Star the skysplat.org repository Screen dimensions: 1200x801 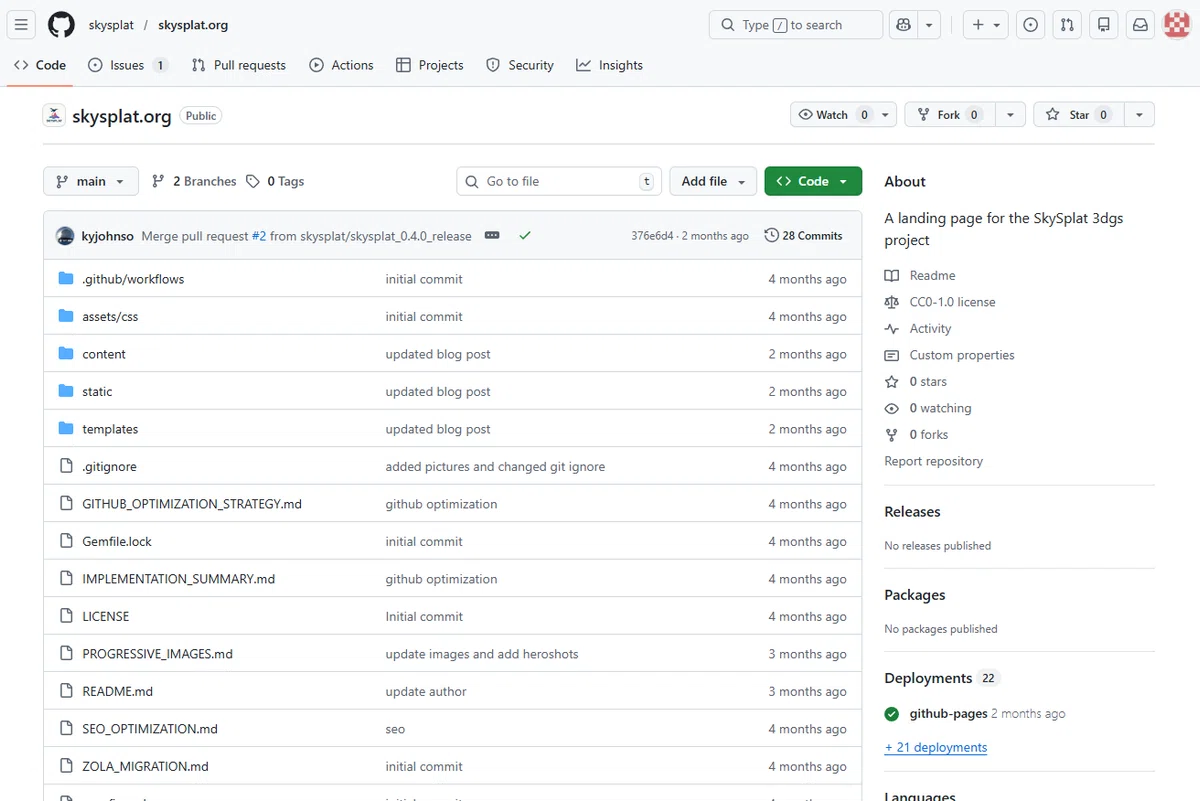(1078, 115)
